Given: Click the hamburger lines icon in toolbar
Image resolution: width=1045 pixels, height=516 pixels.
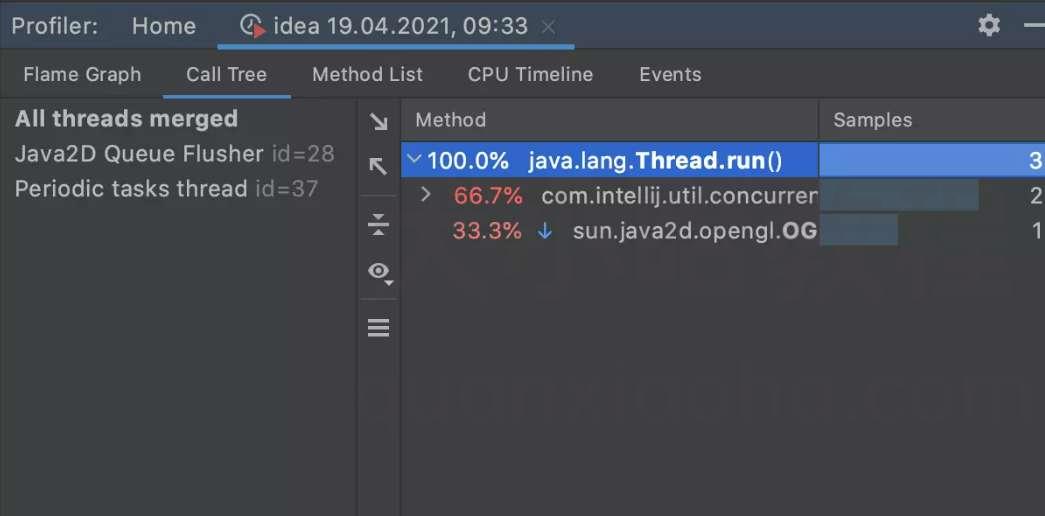Looking at the screenshot, I should tap(379, 328).
